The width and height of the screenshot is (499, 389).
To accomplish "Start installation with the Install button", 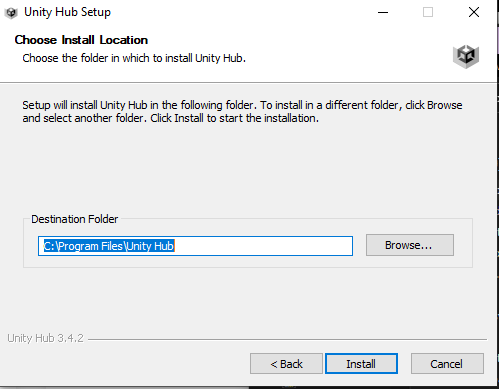I will tap(361, 364).
